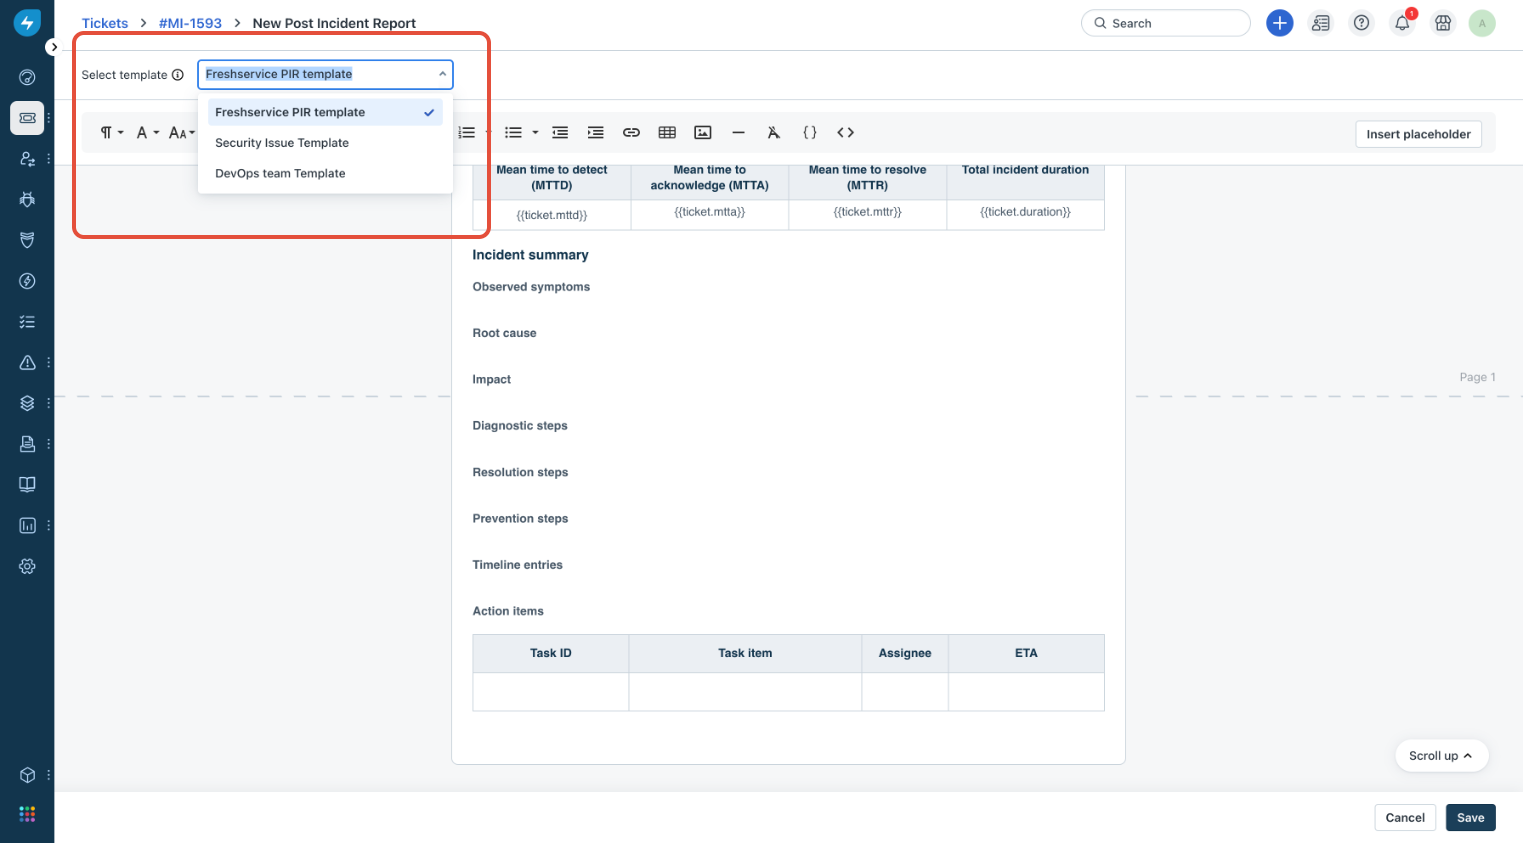Open the Dashboard icon in sidebar
The image size is (1523, 843).
[27, 77]
